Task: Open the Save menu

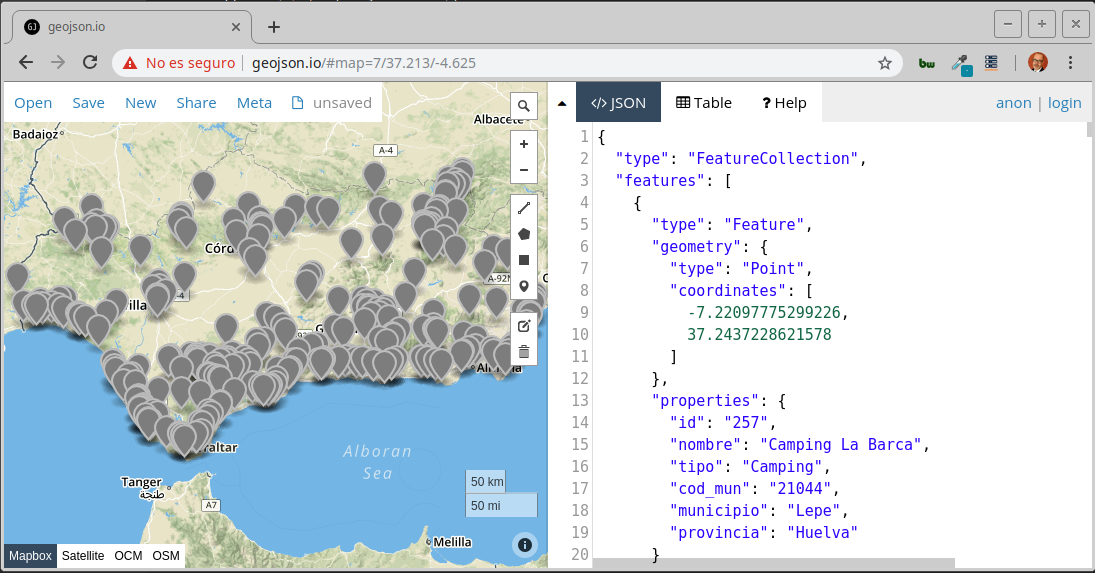Action: [88, 103]
